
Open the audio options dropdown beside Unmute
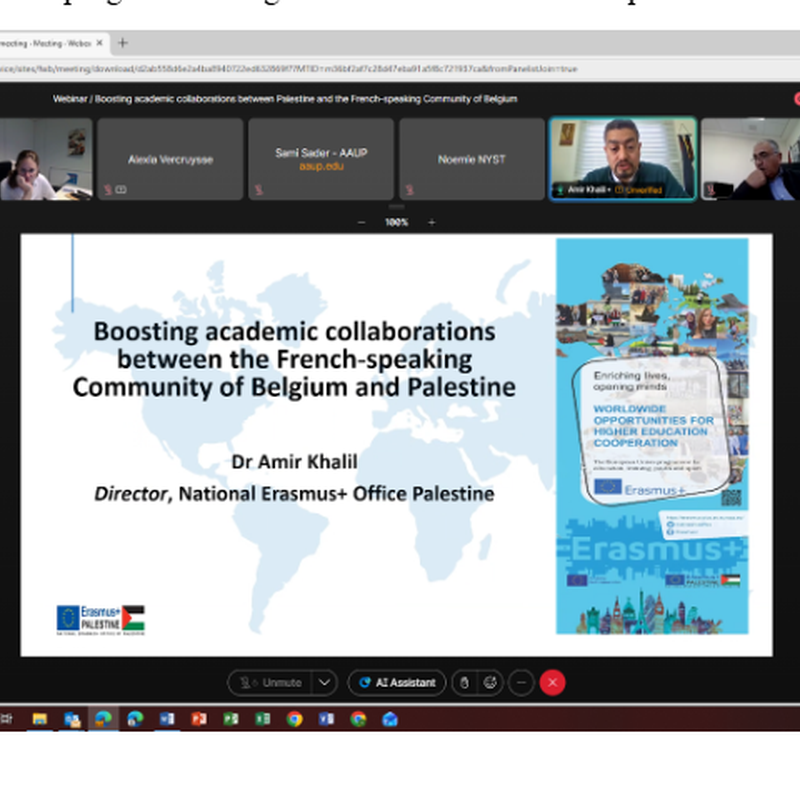point(324,682)
